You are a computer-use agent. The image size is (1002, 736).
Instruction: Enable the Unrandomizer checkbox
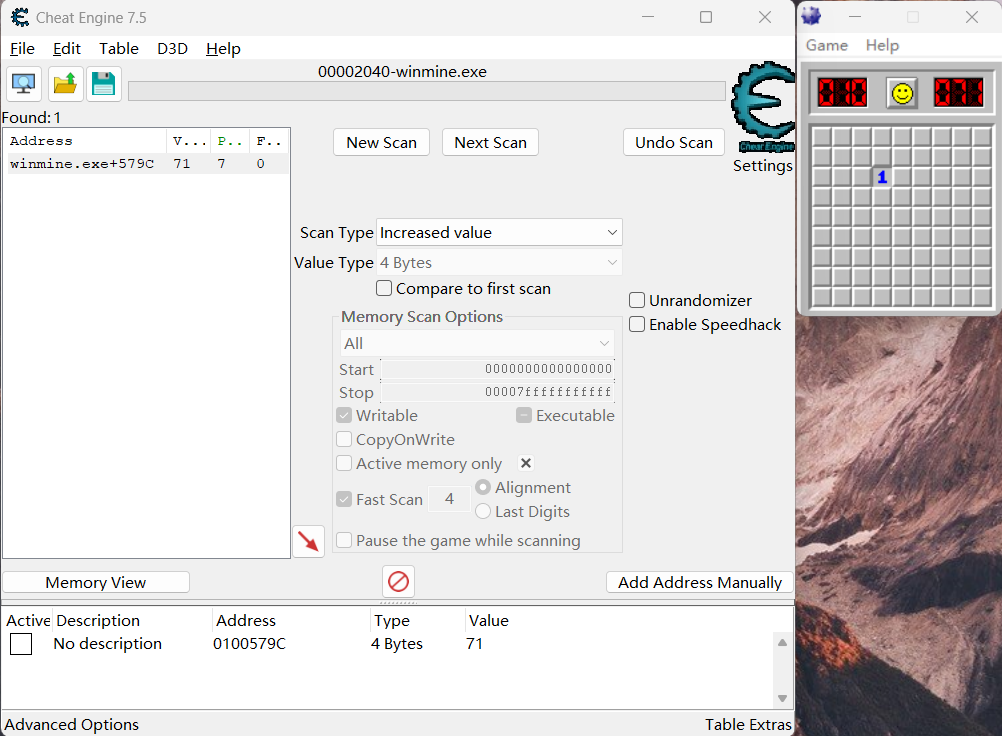[637, 300]
